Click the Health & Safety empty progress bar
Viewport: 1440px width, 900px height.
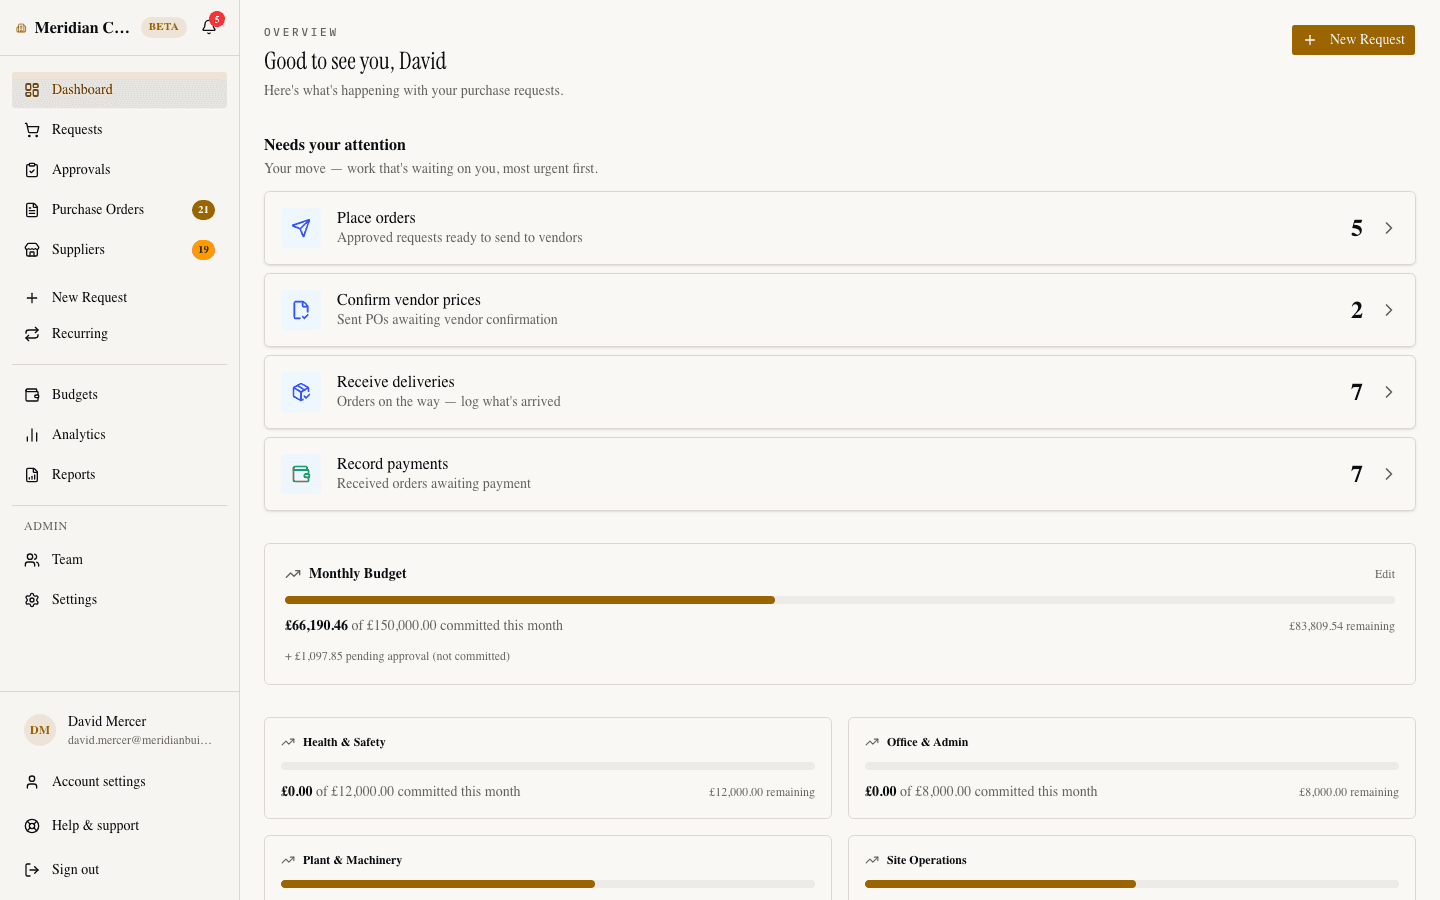pyautogui.click(x=548, y=766)
